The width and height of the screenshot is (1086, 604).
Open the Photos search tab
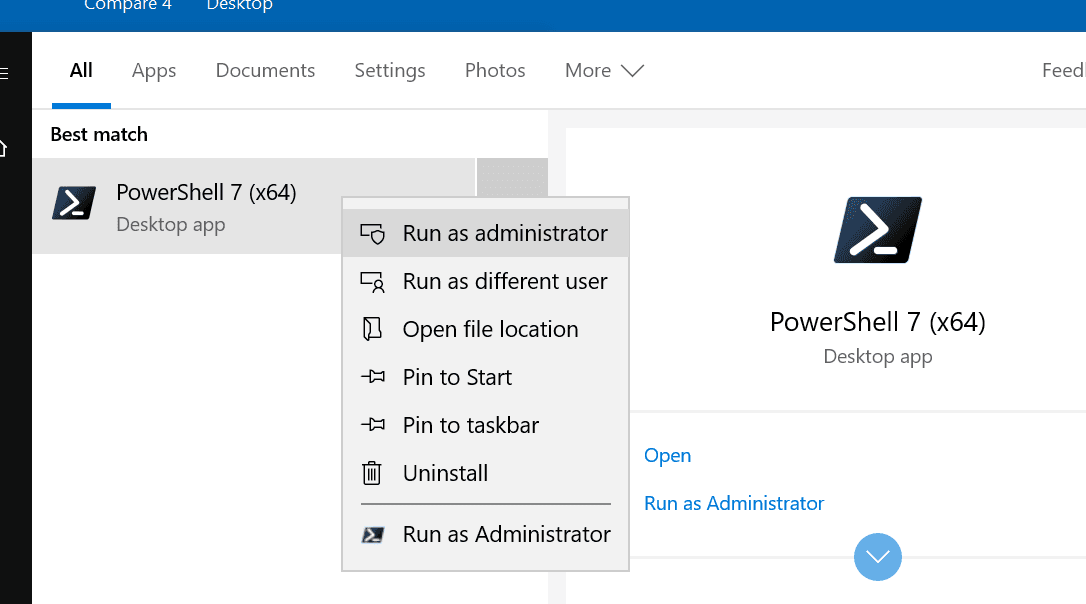[495, 71]
